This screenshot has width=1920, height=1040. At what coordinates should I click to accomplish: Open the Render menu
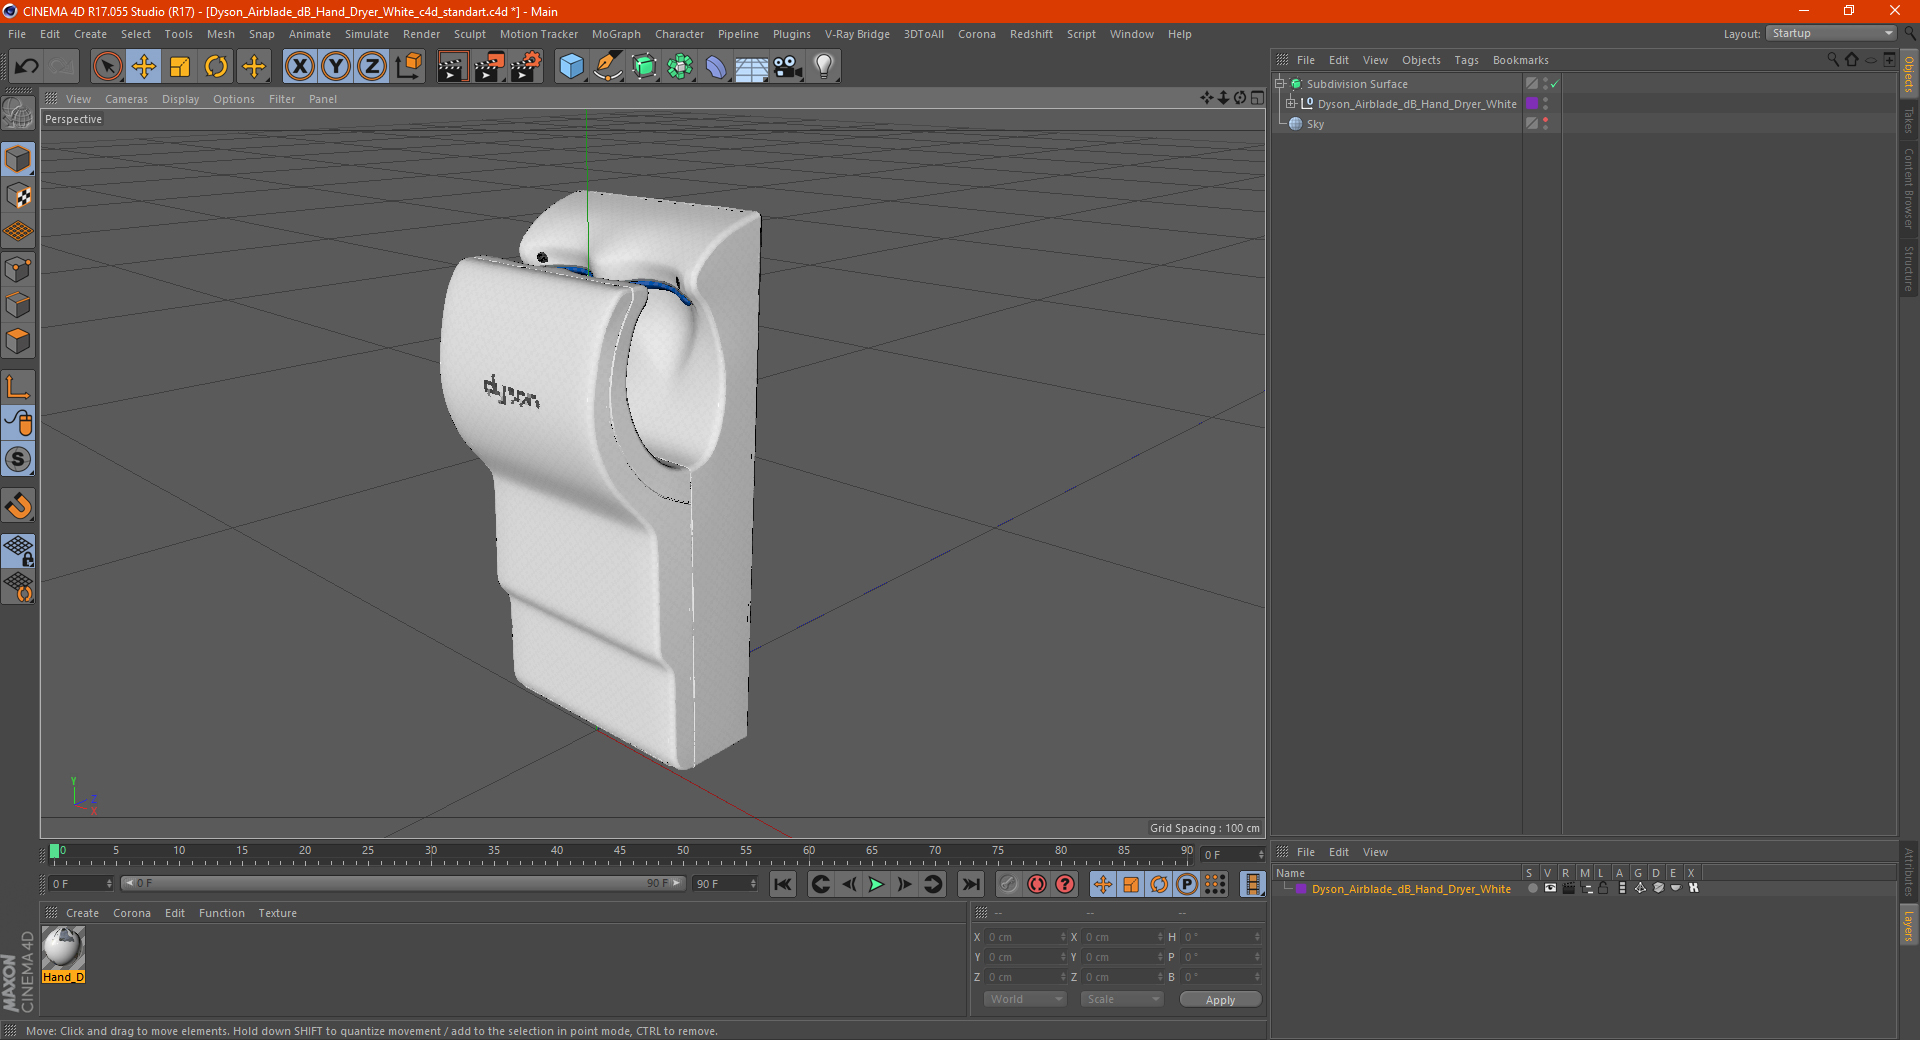[x=421, y=34]
